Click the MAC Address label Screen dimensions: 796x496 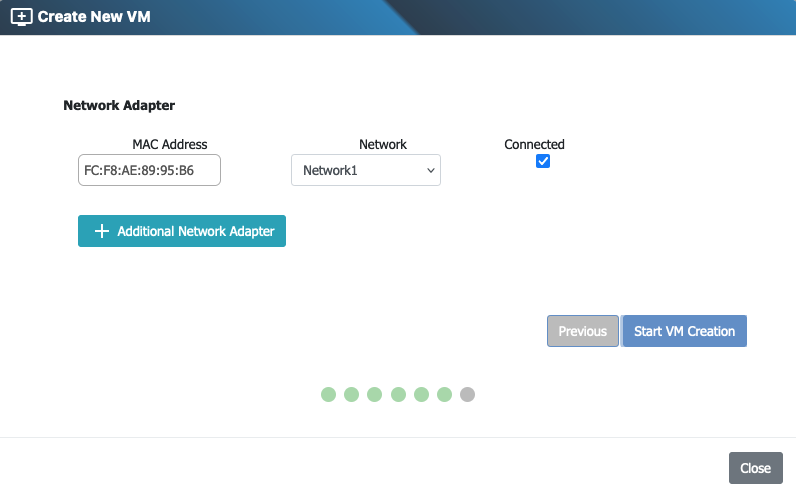[170, 144]
